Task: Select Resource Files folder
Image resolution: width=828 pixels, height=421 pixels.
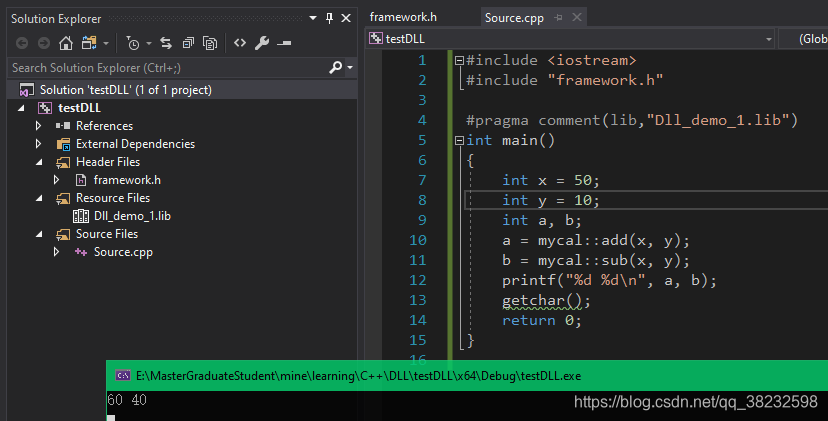Action: (x=113, y=198)
